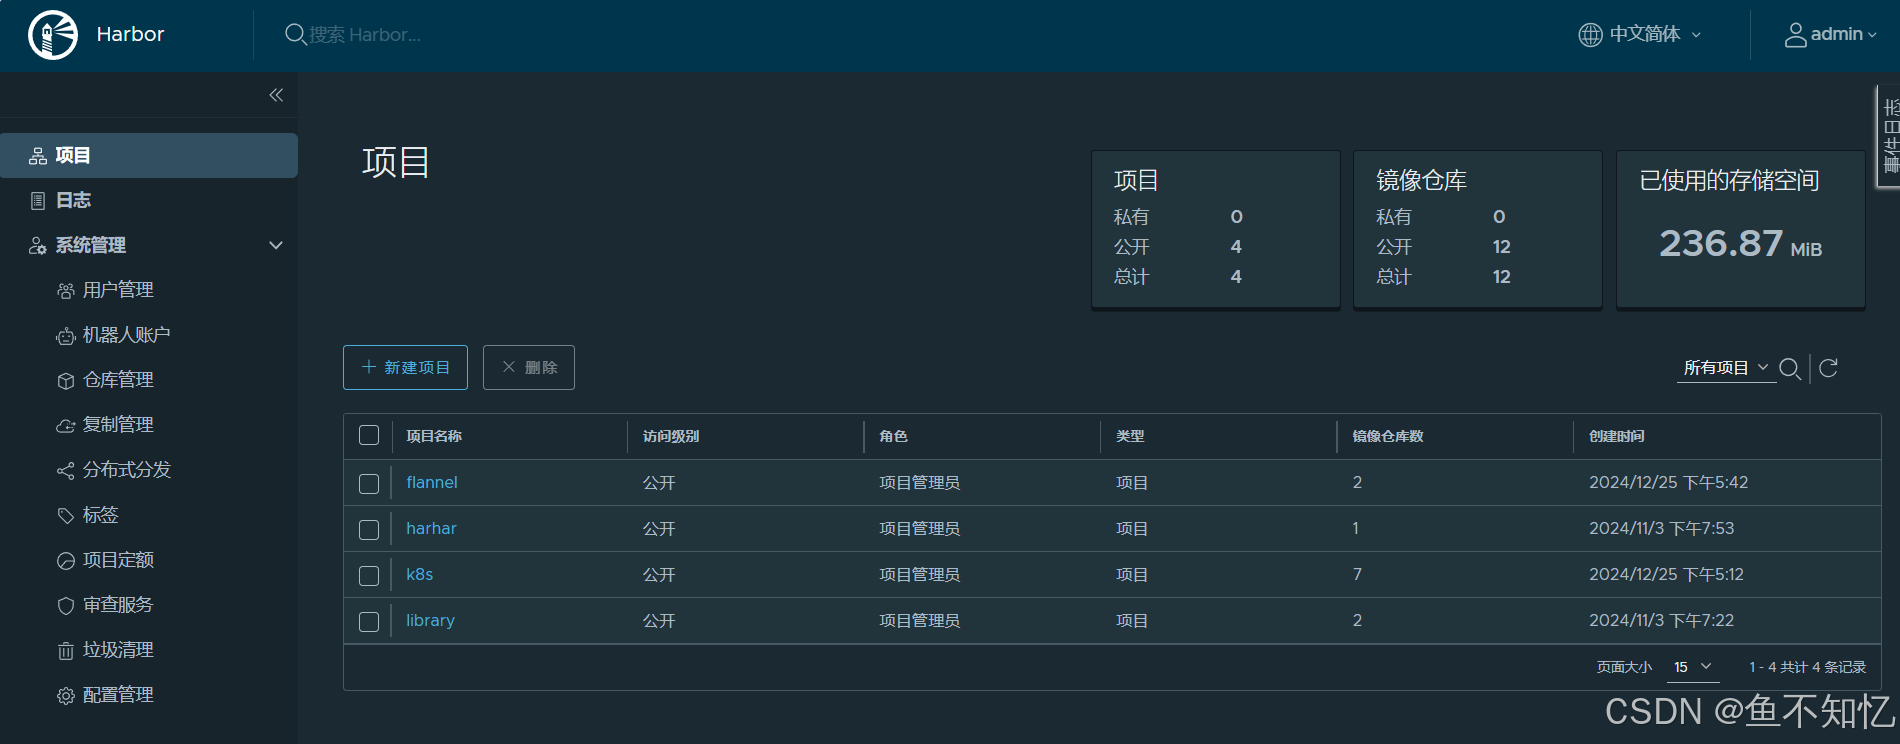The height and width of the screenshot is (744, 1900).
Task: Collapse the 系统管理 section chevron
Action: pyautogui.click(x=276, y=246)
